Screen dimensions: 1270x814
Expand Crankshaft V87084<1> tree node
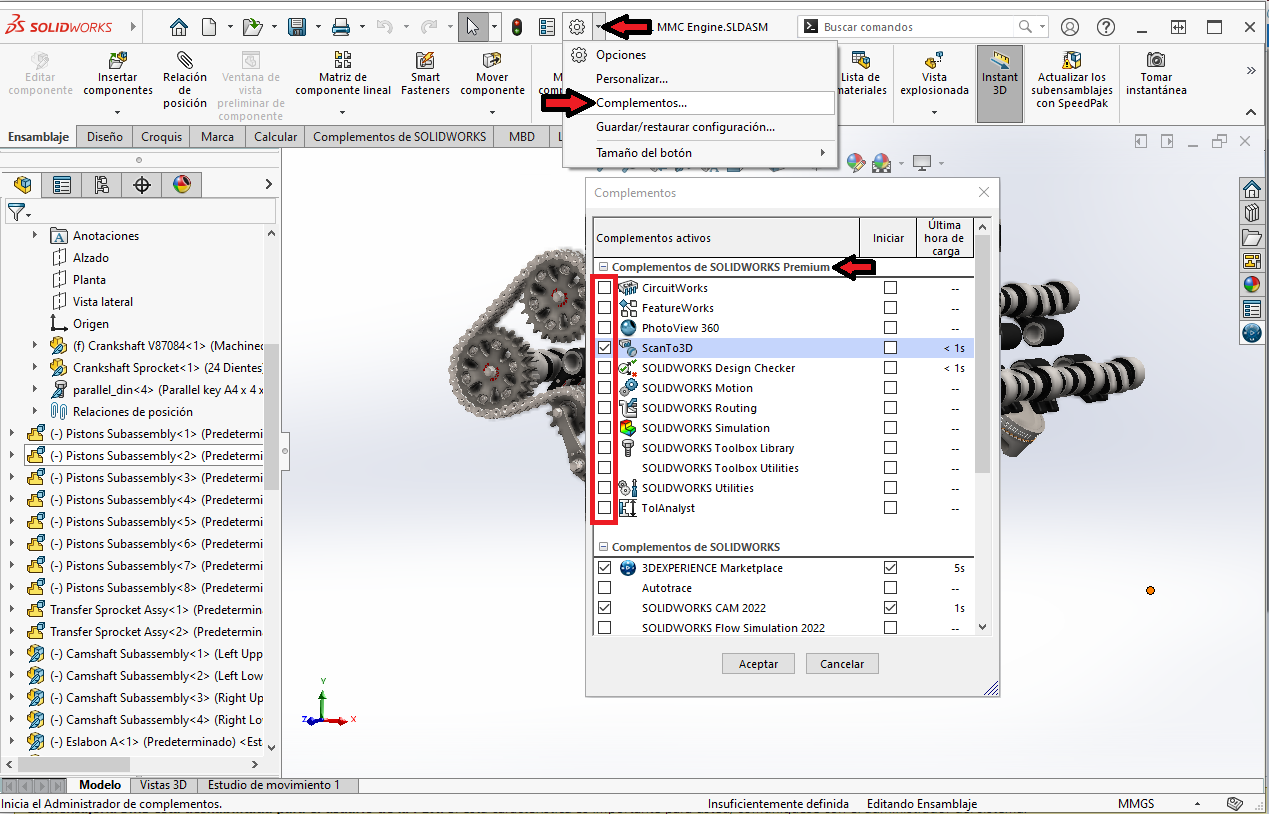click(34, 346)
